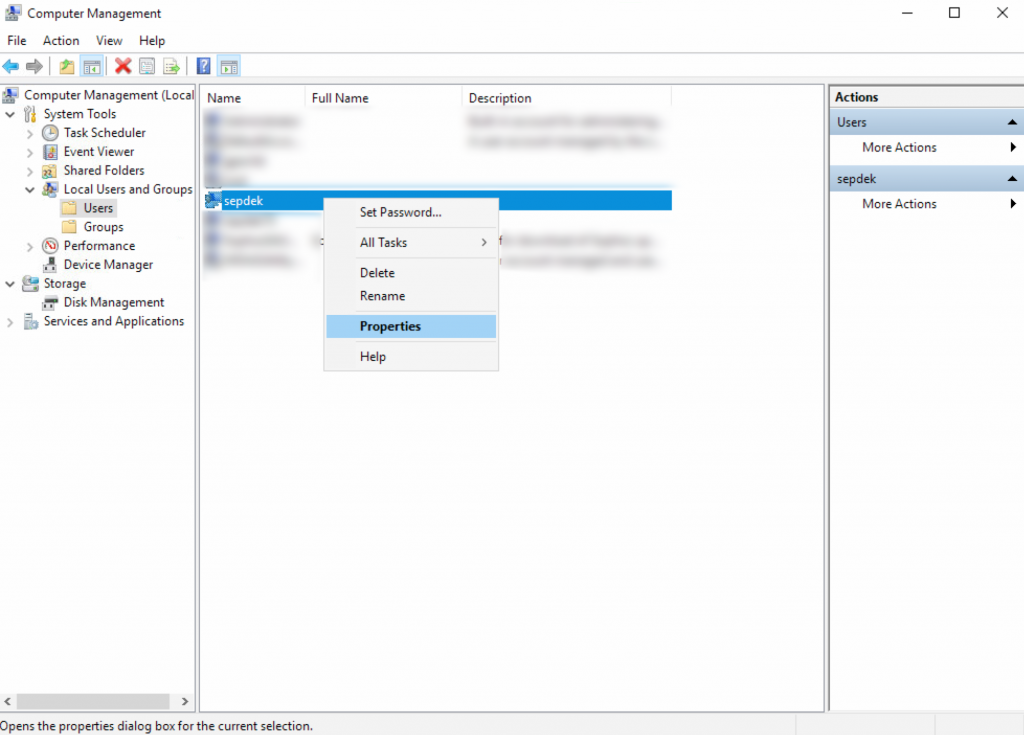This screenshot has height=735, width=1024.
Task: Select the sepdek user name text
Action: tap(243, 201)
